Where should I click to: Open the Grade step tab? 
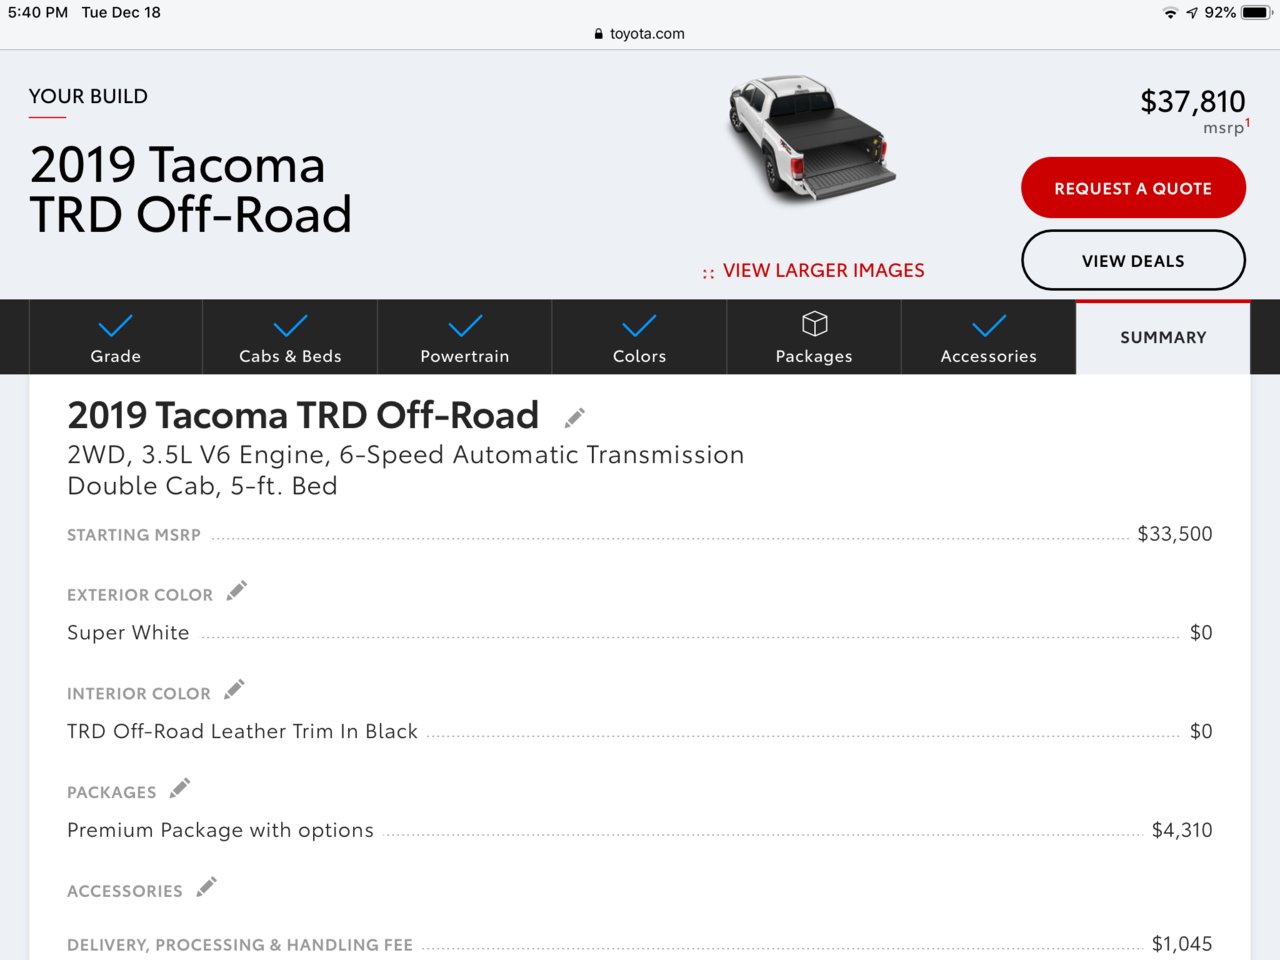(116, 338)
